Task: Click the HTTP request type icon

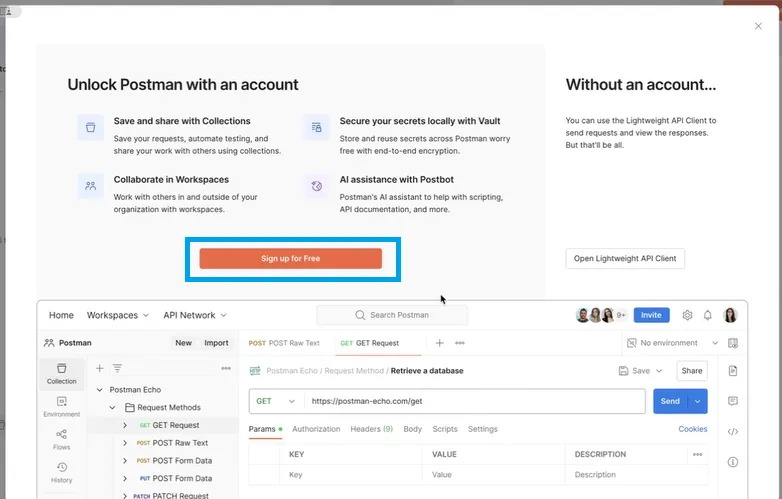Action: point(255,371)
